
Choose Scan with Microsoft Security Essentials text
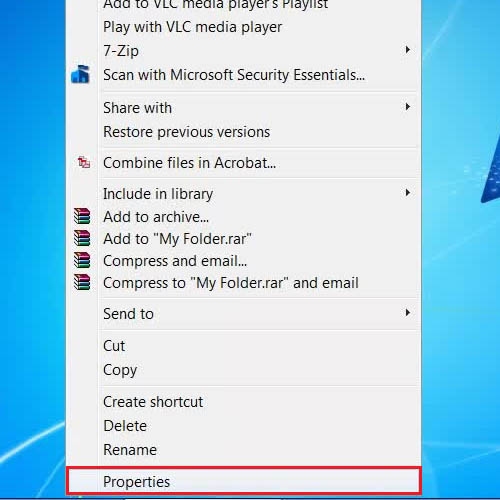pyautogui.click(x=234, y=75)
